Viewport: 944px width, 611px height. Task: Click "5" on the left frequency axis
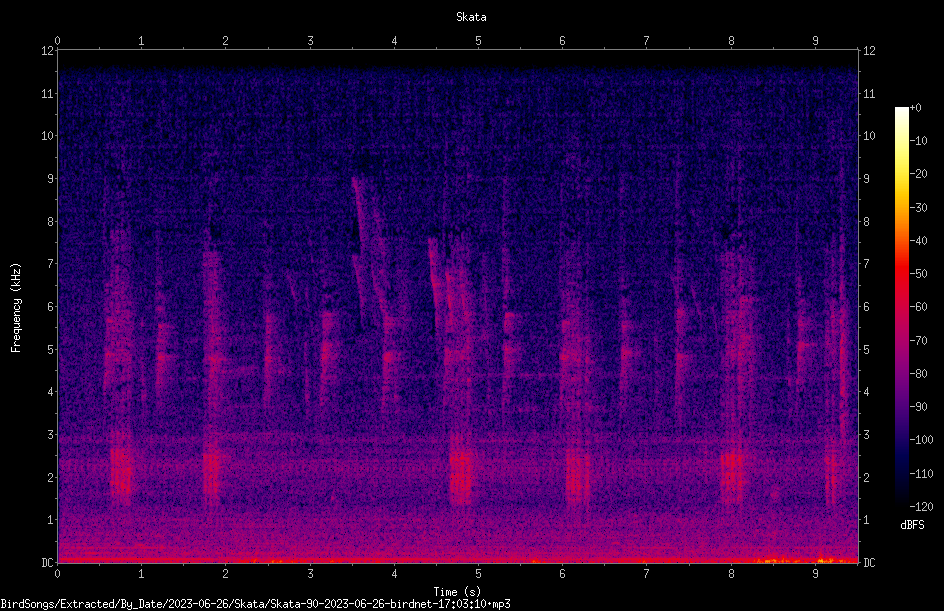[50, 350]
